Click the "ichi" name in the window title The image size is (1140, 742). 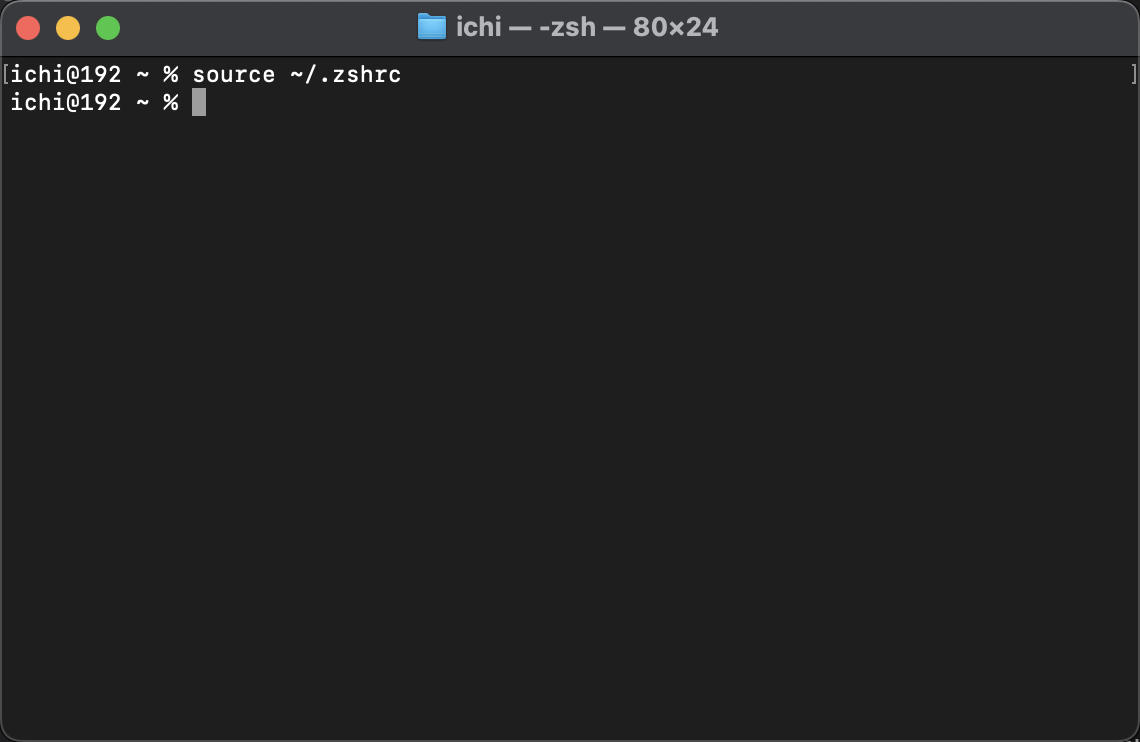pos(478,27)
